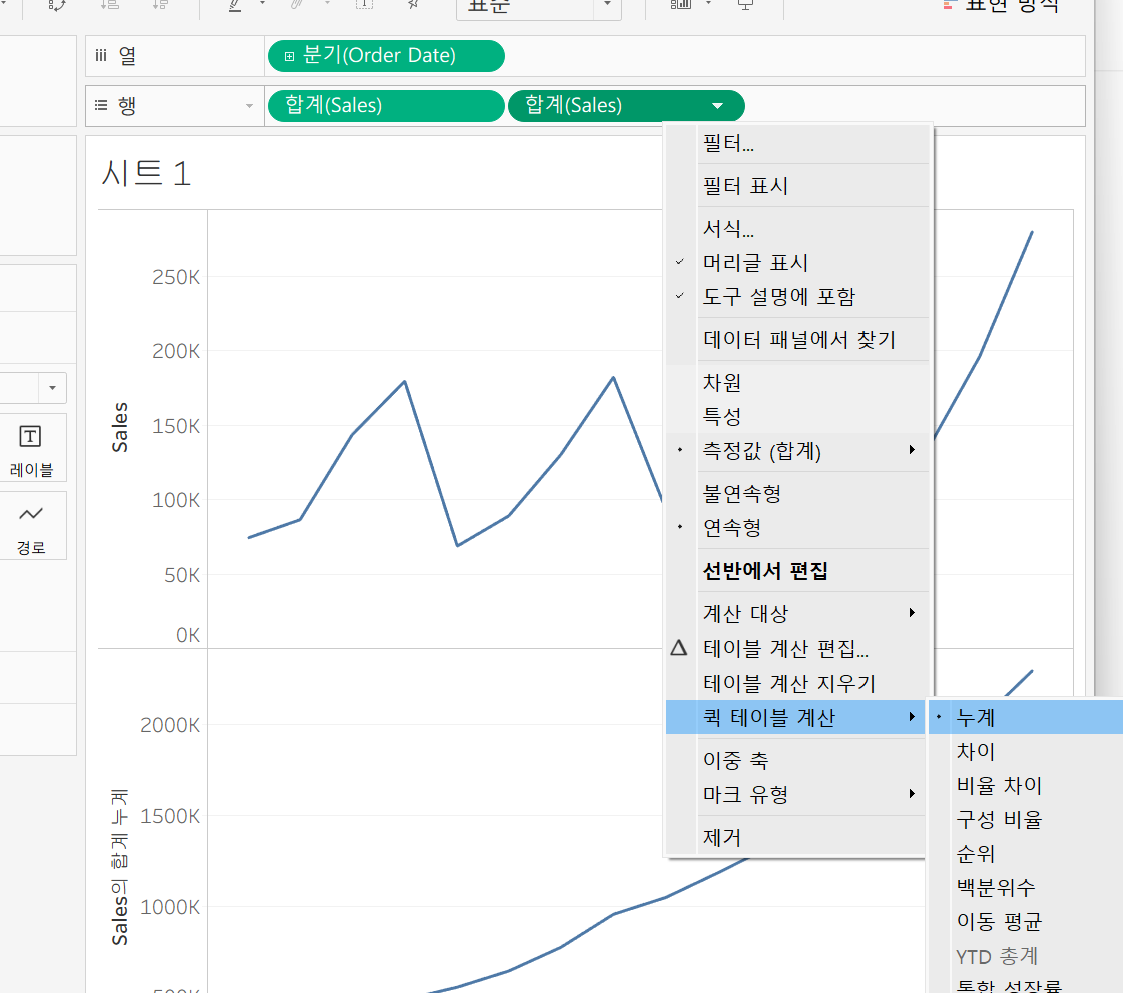Select 누계 quick table calculation
1123x993 pixels.
1026,717
